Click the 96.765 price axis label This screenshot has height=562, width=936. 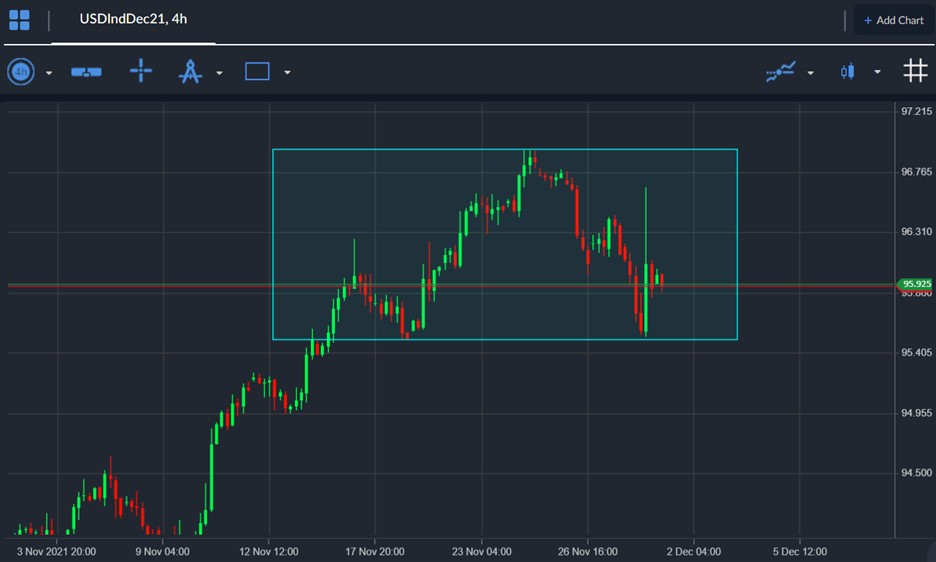pos(916,172)
